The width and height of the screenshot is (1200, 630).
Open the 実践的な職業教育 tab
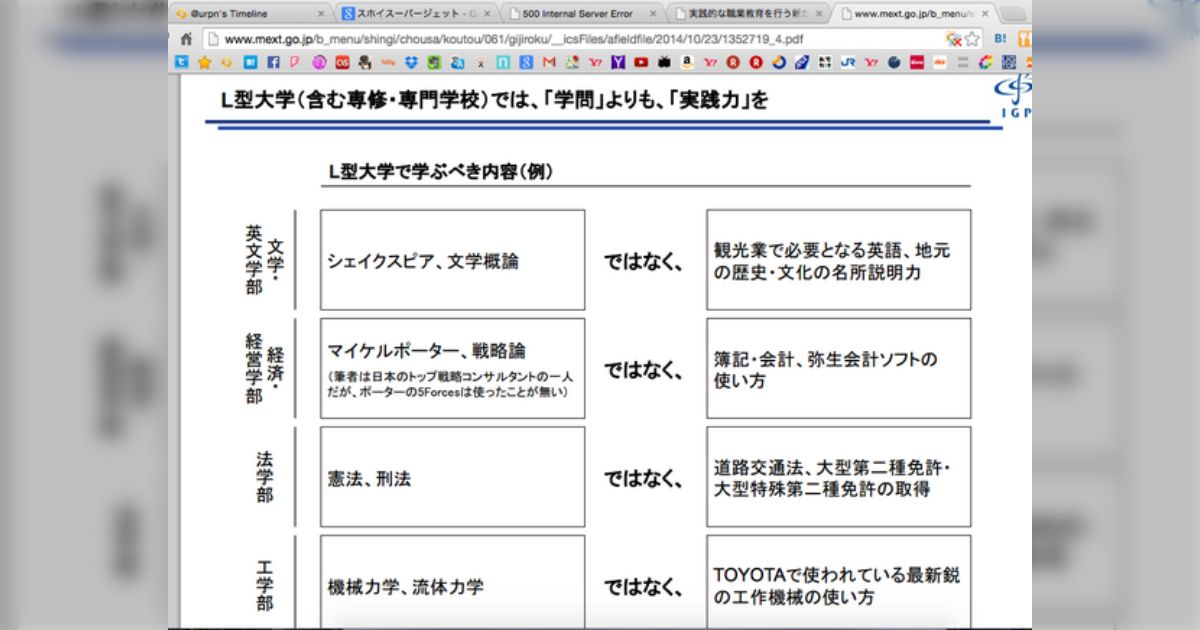coord(745,14)
